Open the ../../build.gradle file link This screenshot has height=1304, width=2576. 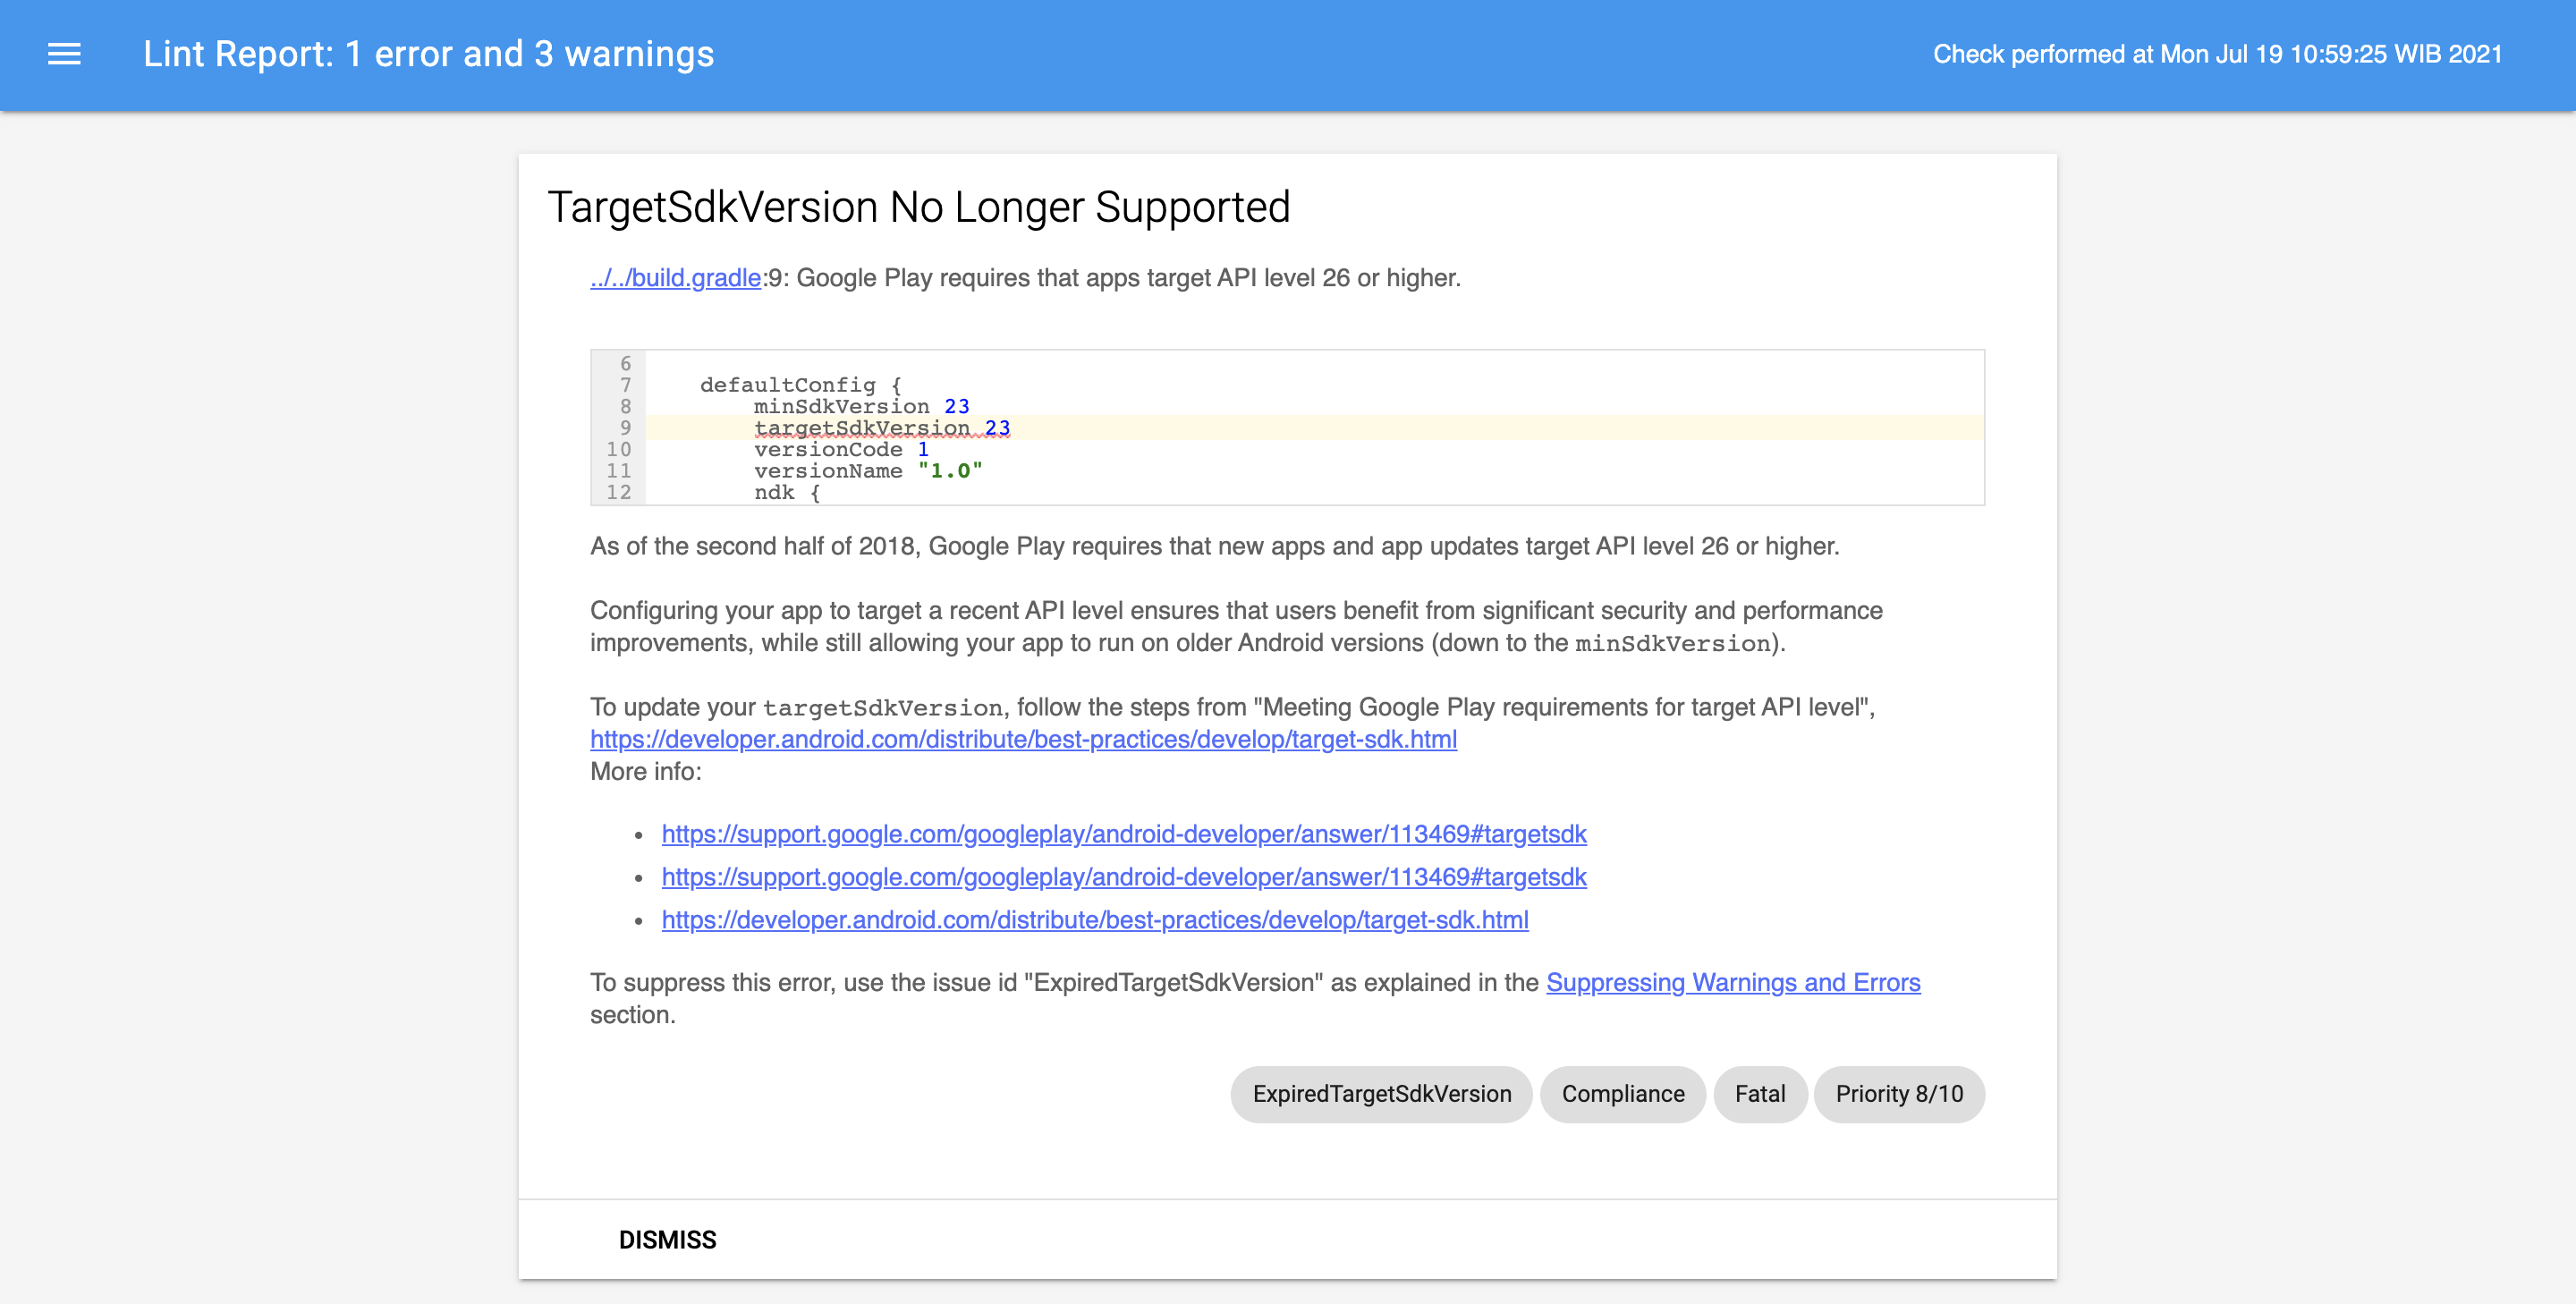pyautogui.click(x=675, y=278)
